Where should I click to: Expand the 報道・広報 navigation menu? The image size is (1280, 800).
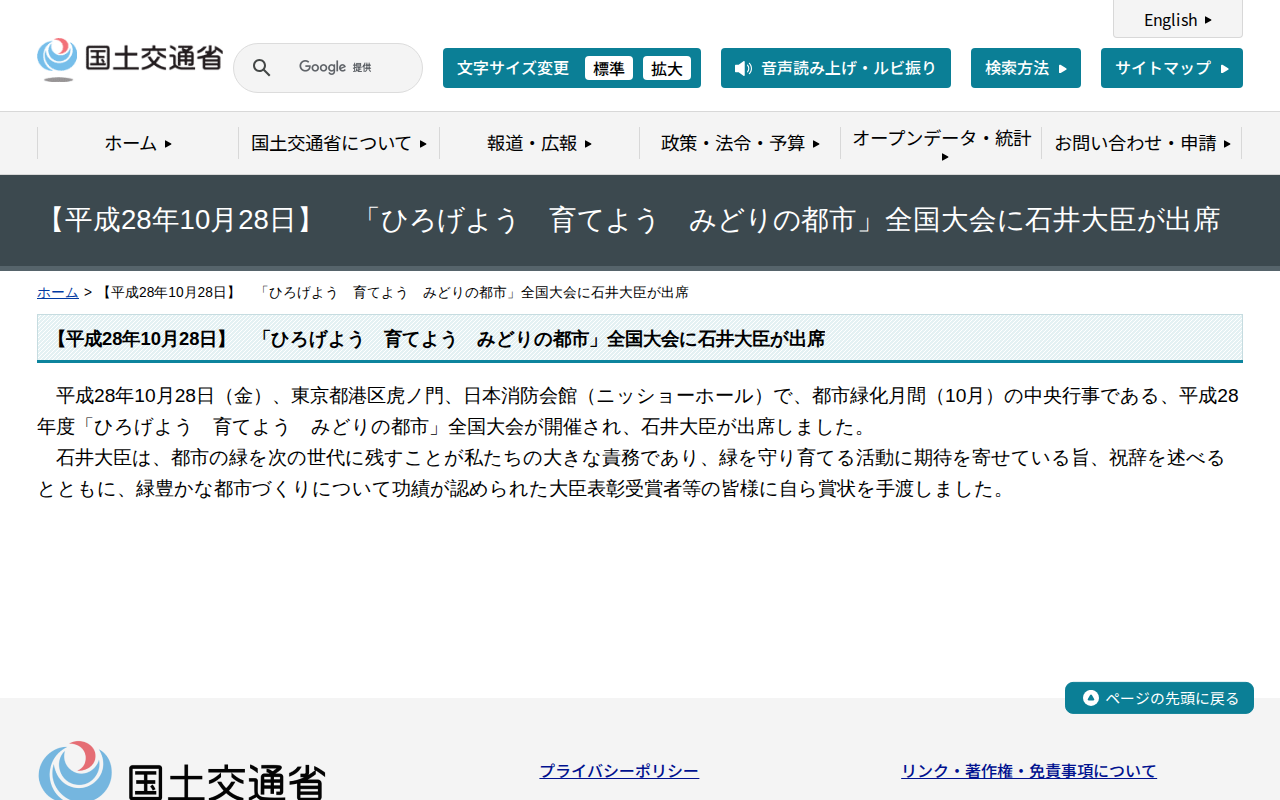point(539,143)
